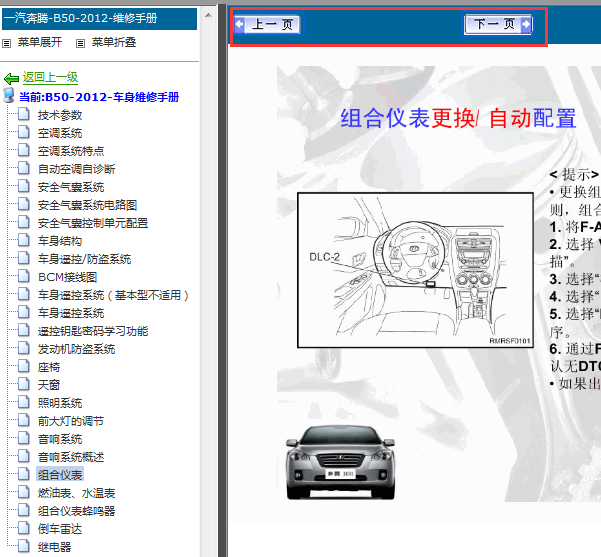Open 继电器 page

[x=54, y=547]
